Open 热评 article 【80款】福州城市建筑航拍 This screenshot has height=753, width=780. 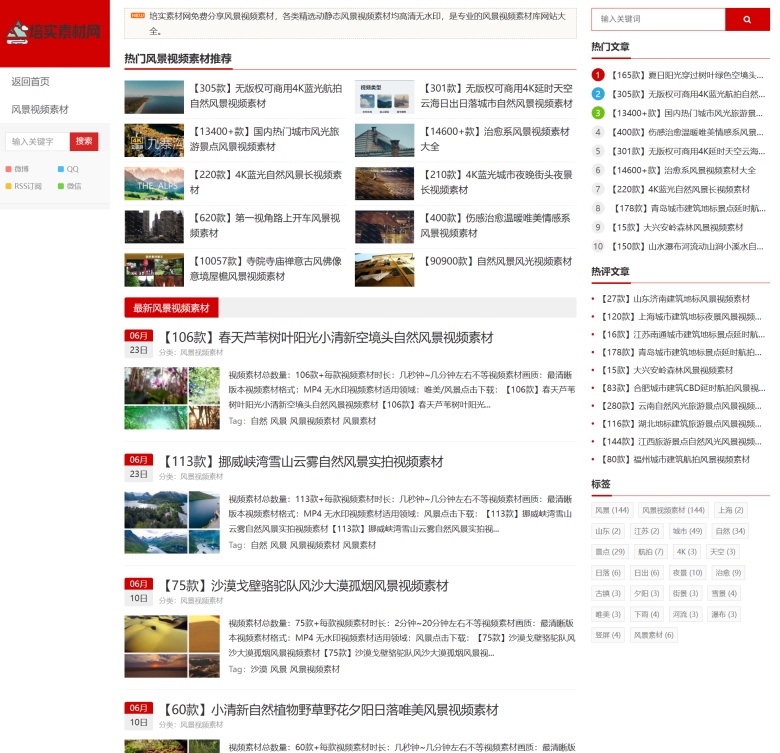point(675,460)
